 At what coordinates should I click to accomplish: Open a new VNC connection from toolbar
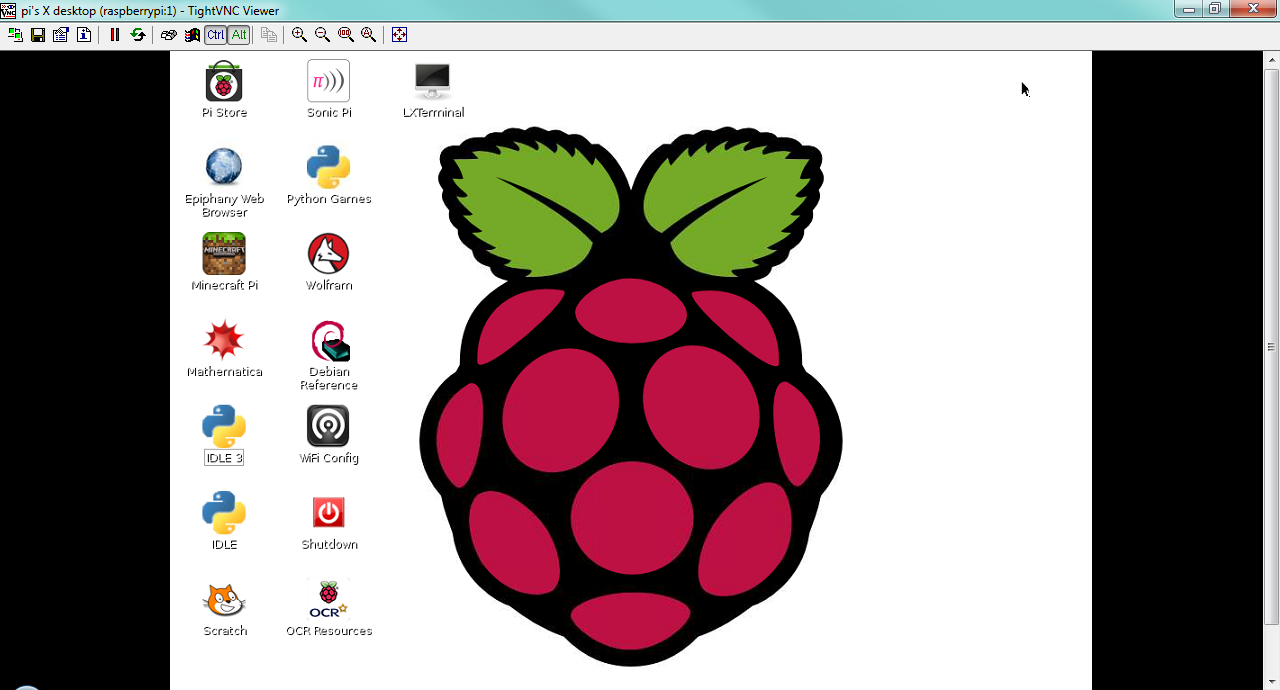(x=16, y=35)
